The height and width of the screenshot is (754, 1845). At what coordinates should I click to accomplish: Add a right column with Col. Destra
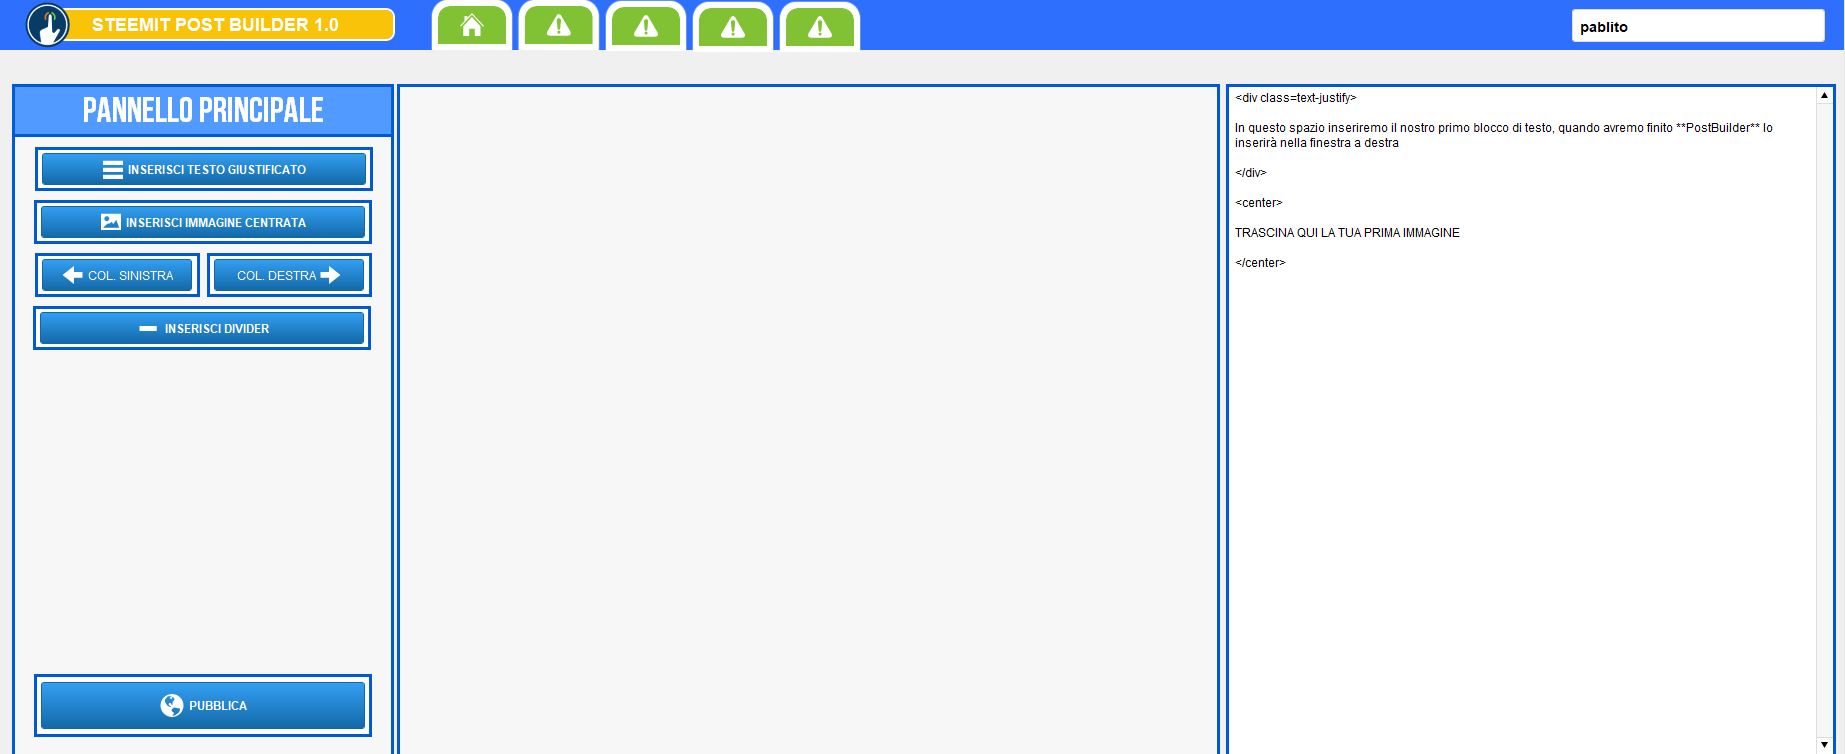[289, 275]
